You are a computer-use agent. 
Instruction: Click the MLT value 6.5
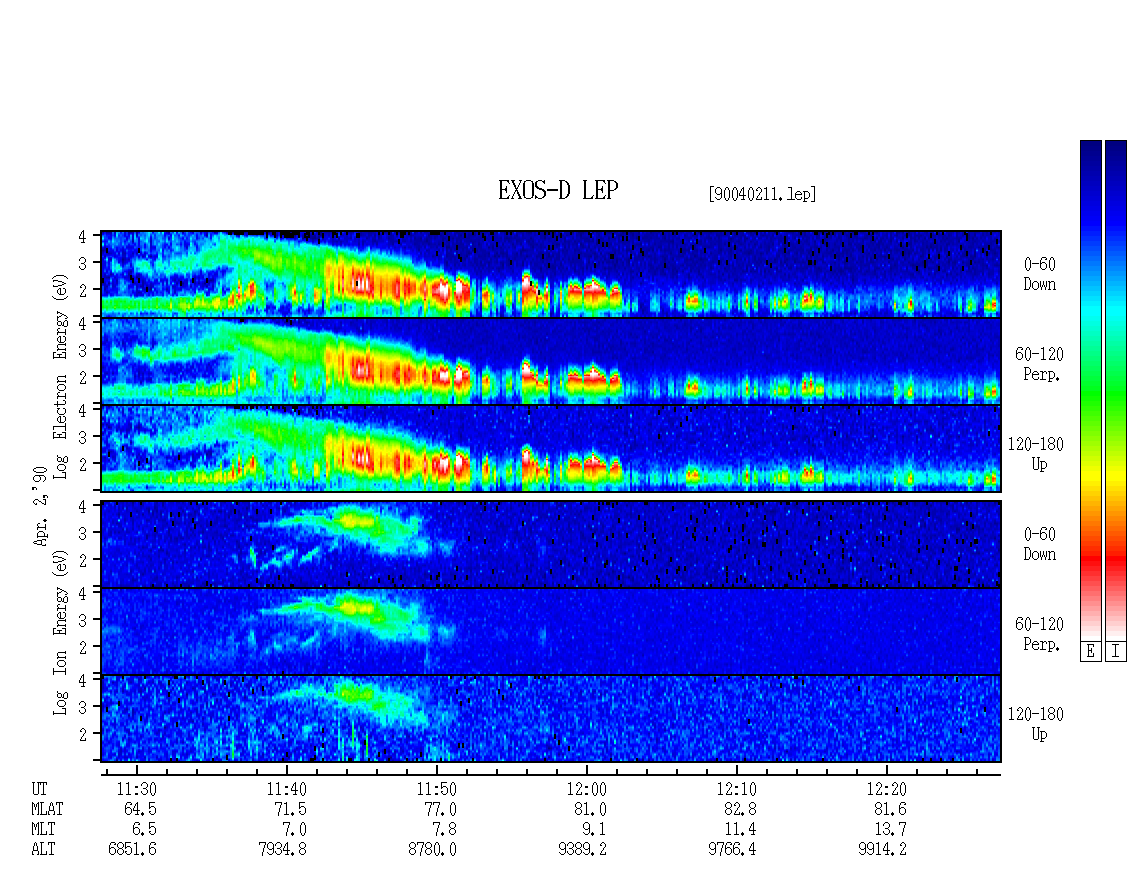144,830
